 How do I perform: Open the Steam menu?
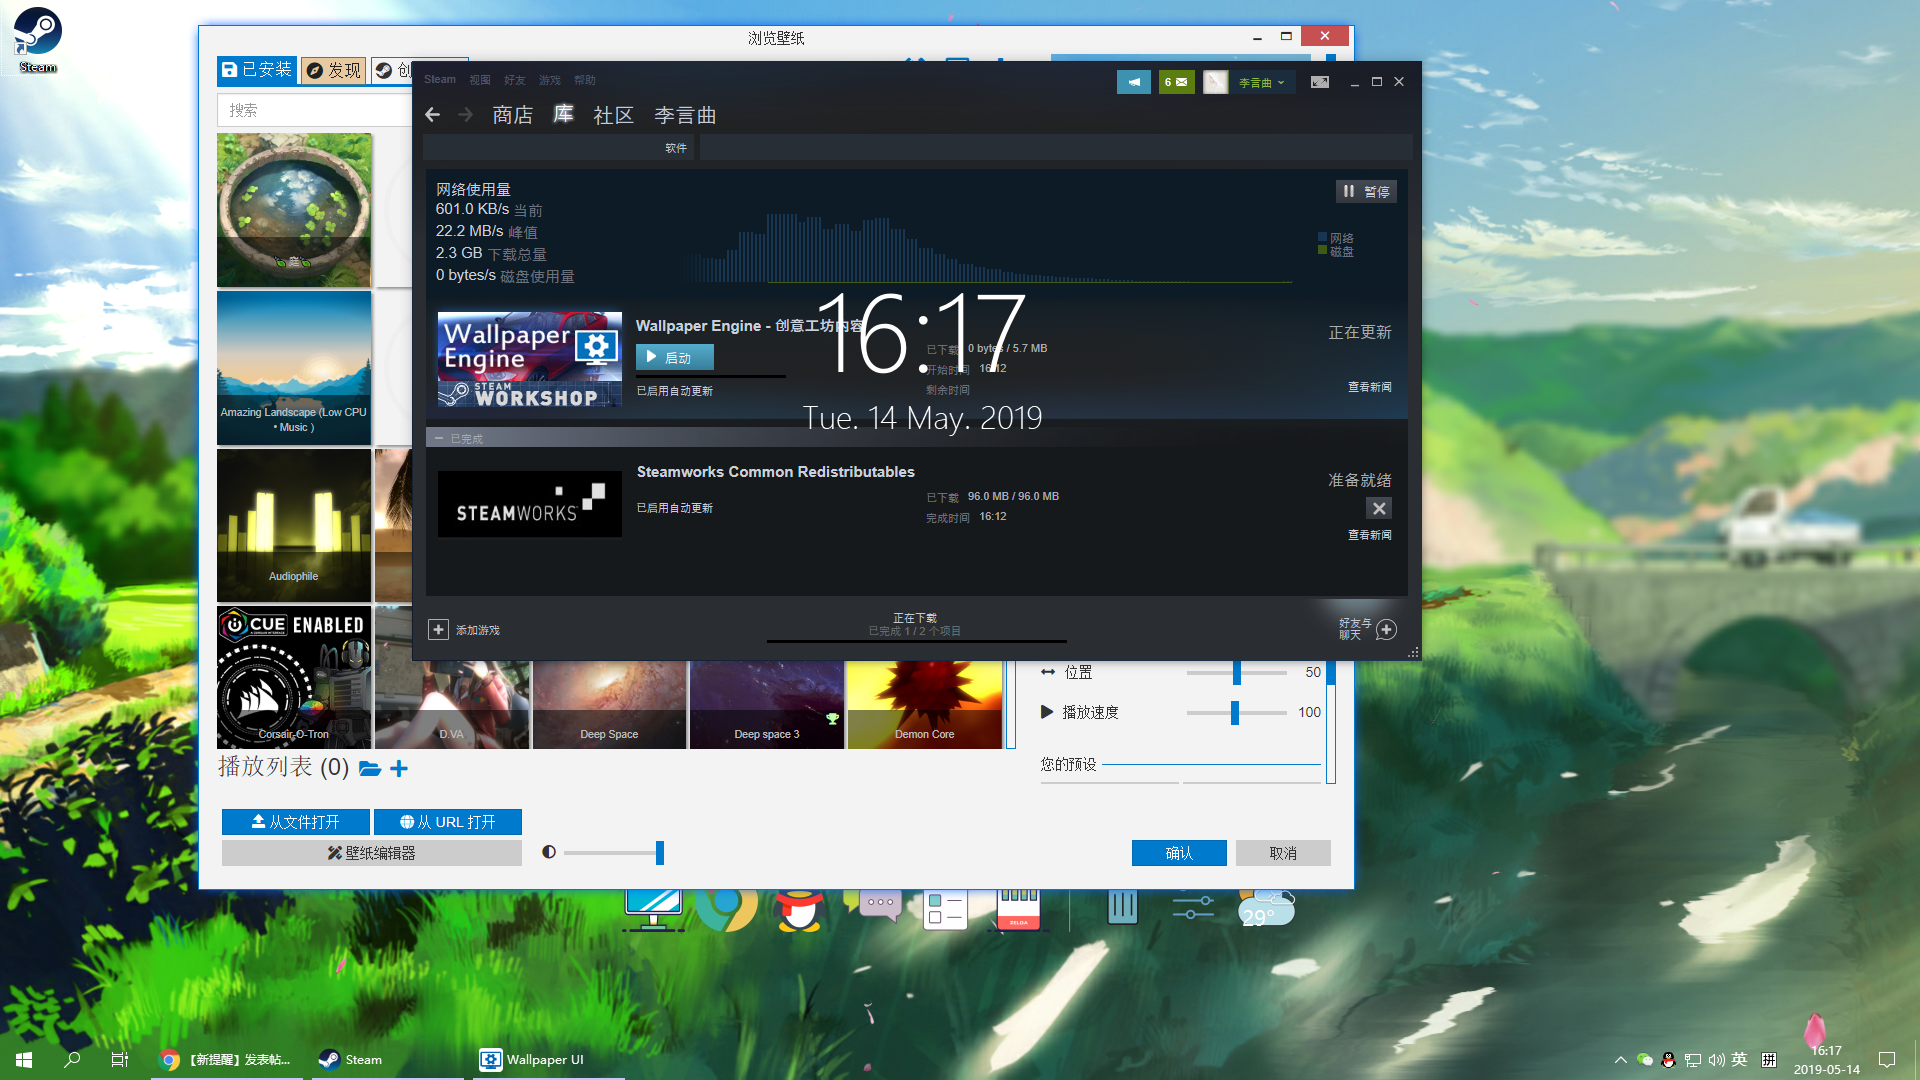pyautogui.click(x=439, y=79)
